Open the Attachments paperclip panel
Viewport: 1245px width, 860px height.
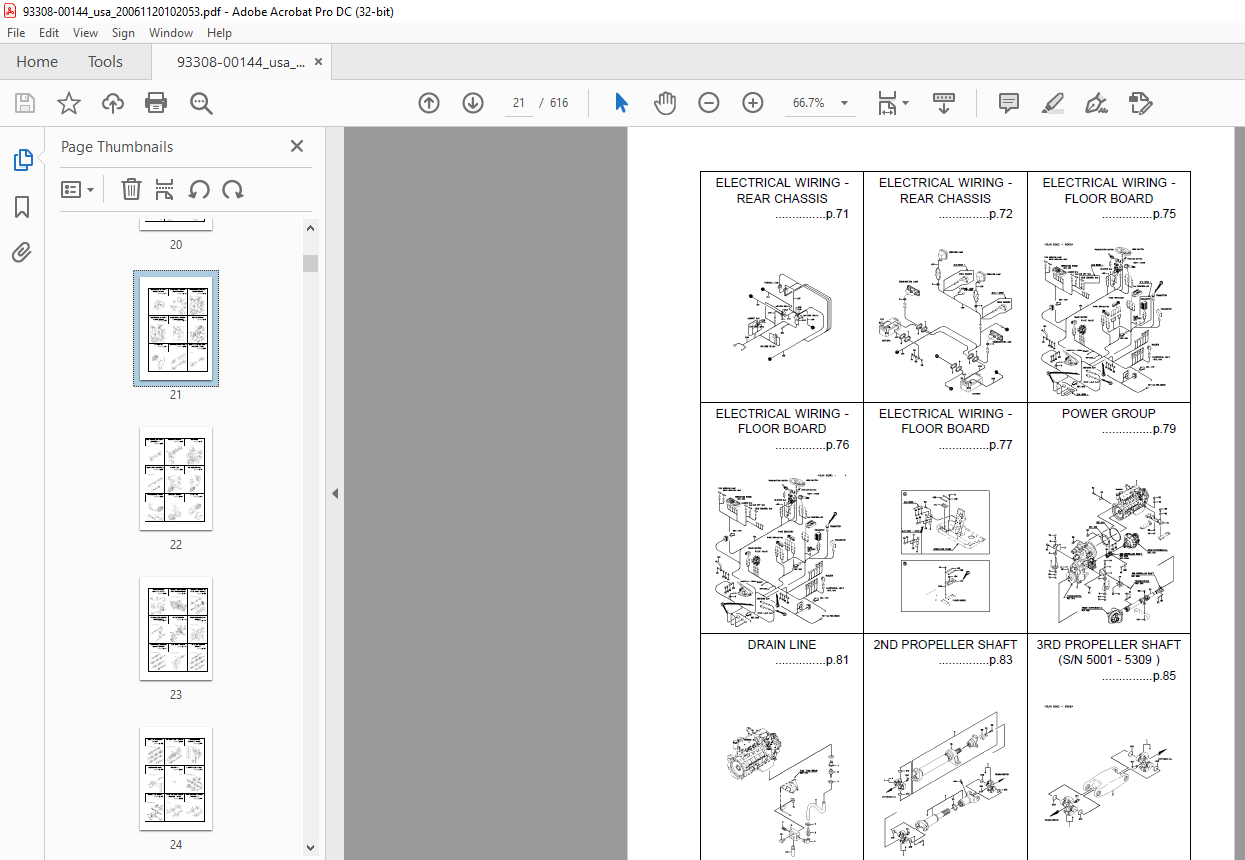[x=22, y=252]
